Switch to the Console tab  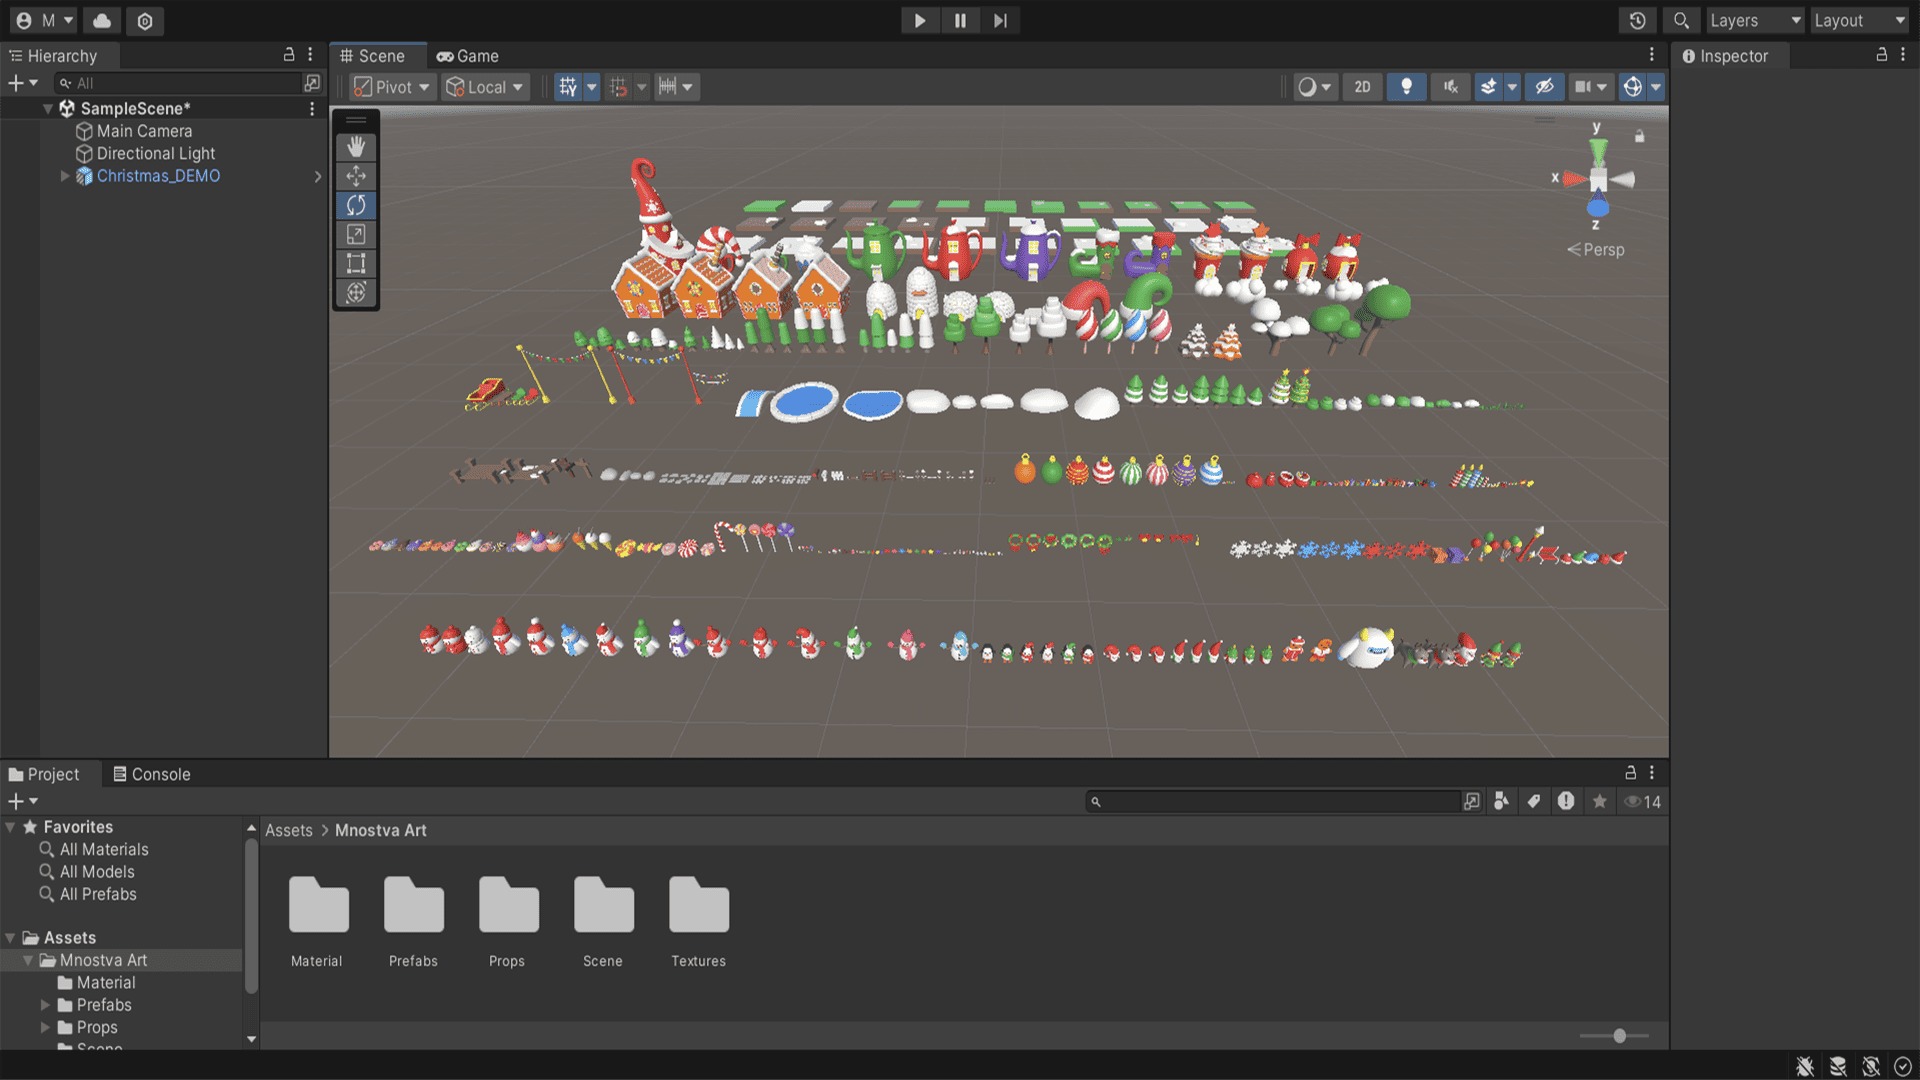tap(151, 774)
